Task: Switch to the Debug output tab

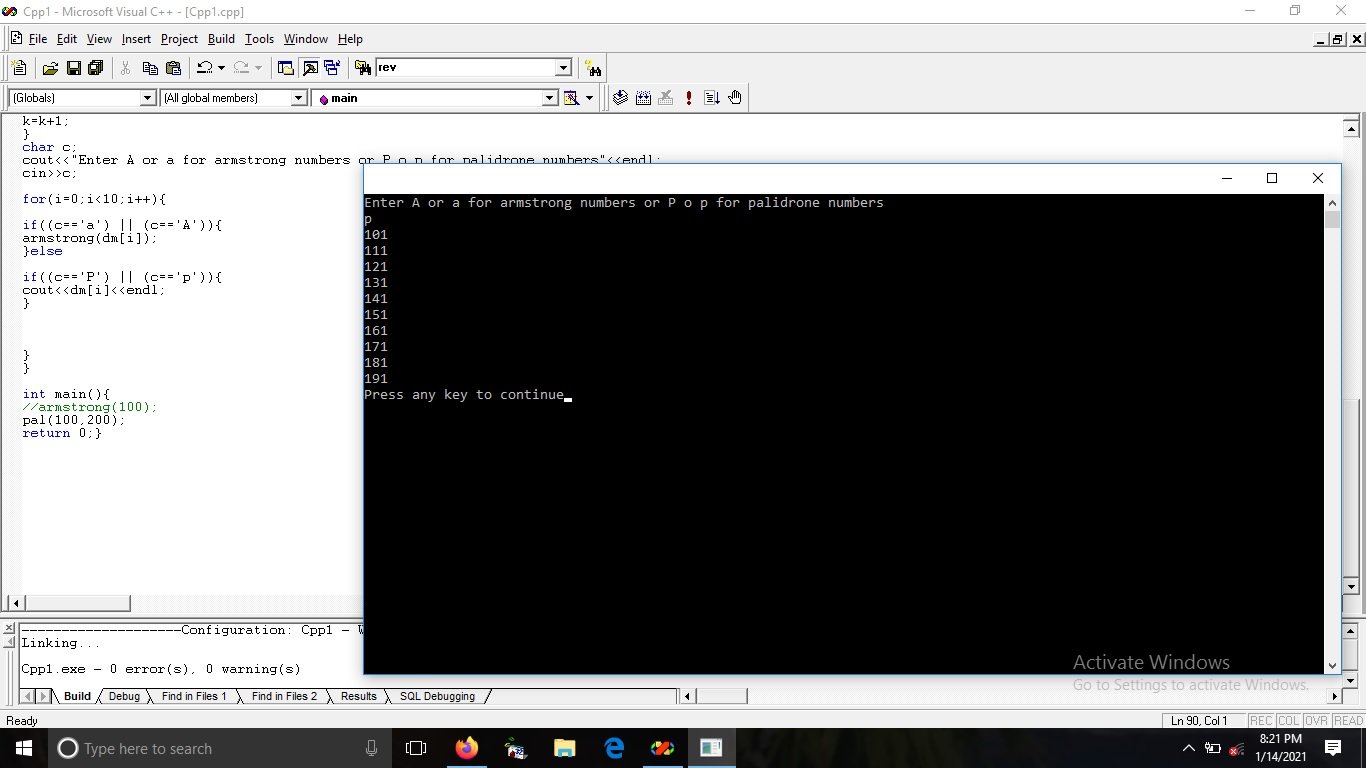Action: tap(124, 696)
